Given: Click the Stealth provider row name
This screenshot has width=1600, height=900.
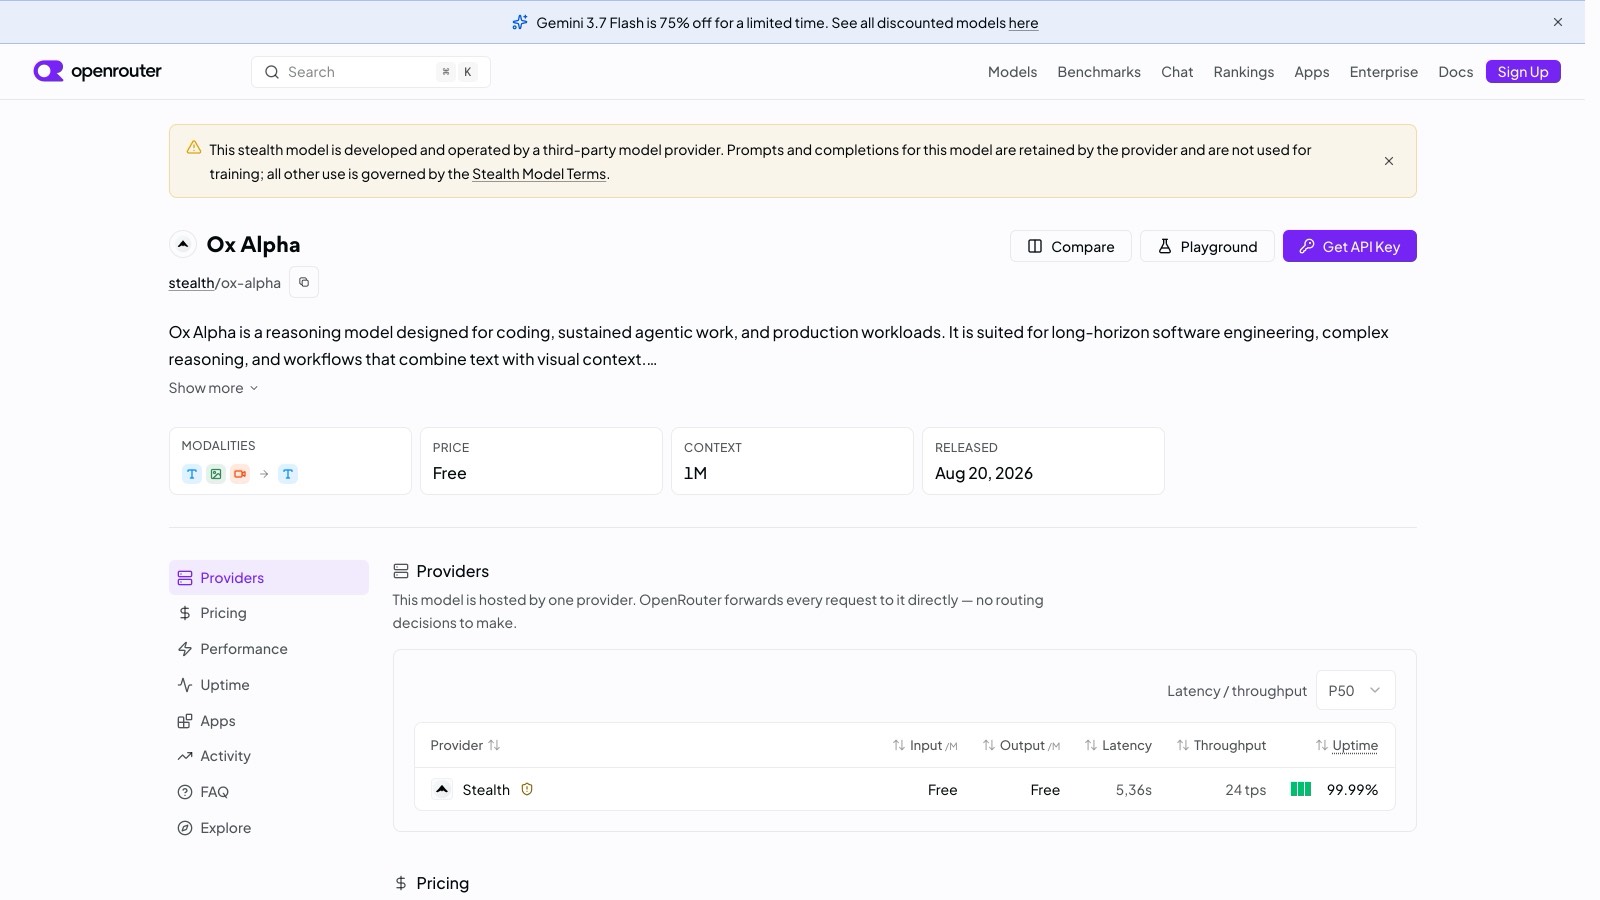Looking at the screenshot, I should [486, 790].
